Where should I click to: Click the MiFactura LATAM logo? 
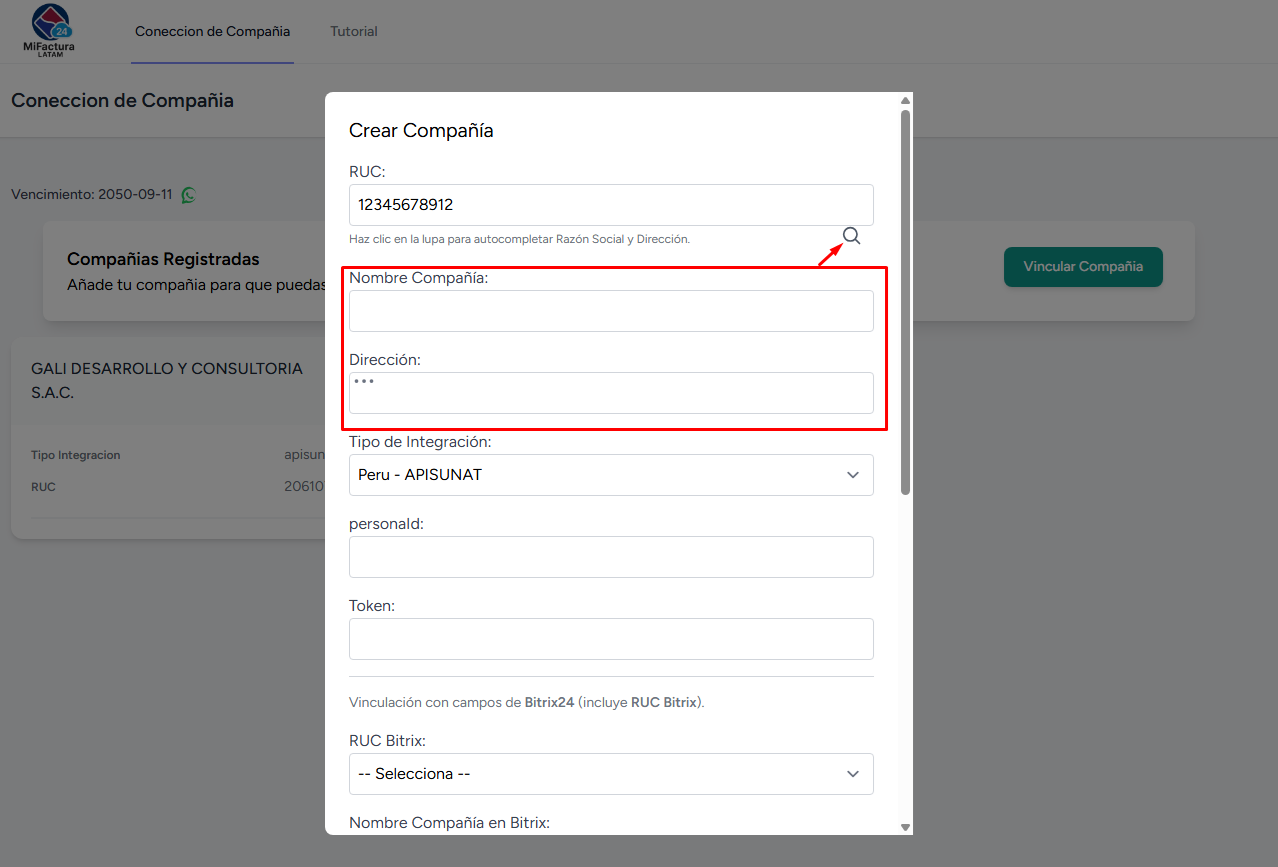[49, 30]
